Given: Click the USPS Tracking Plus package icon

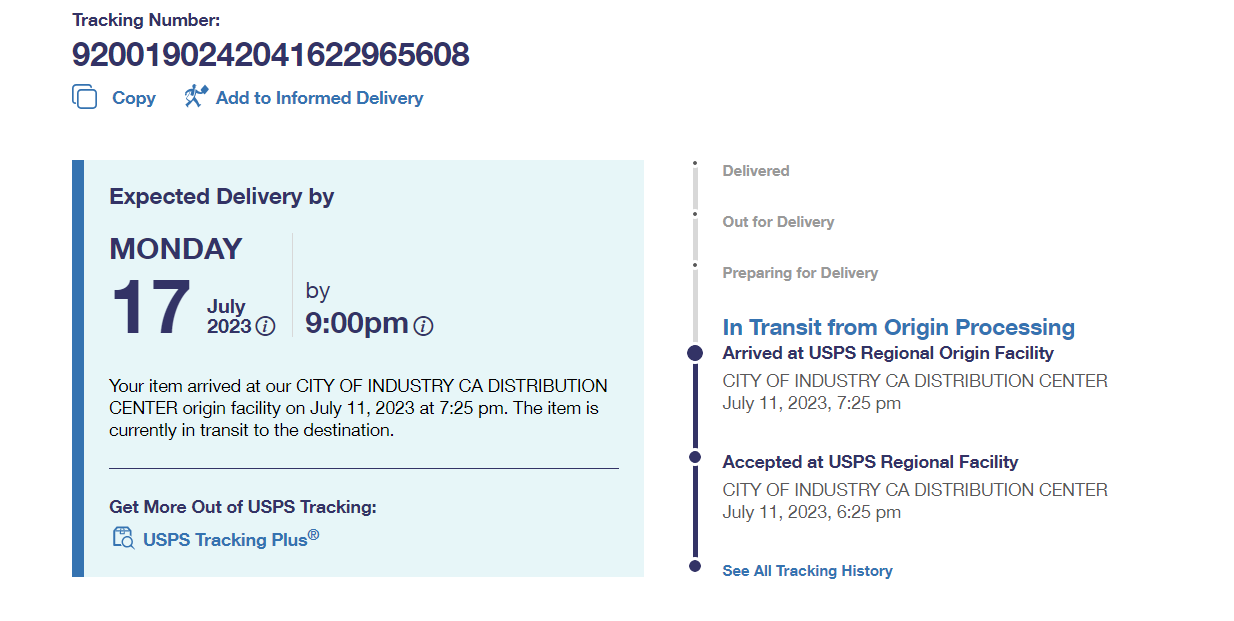Looking at the screenshot, I should (123, 538).
